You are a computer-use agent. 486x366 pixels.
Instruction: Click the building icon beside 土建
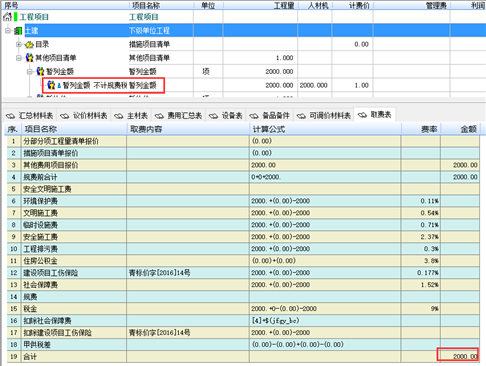click(x=18, y=31)
